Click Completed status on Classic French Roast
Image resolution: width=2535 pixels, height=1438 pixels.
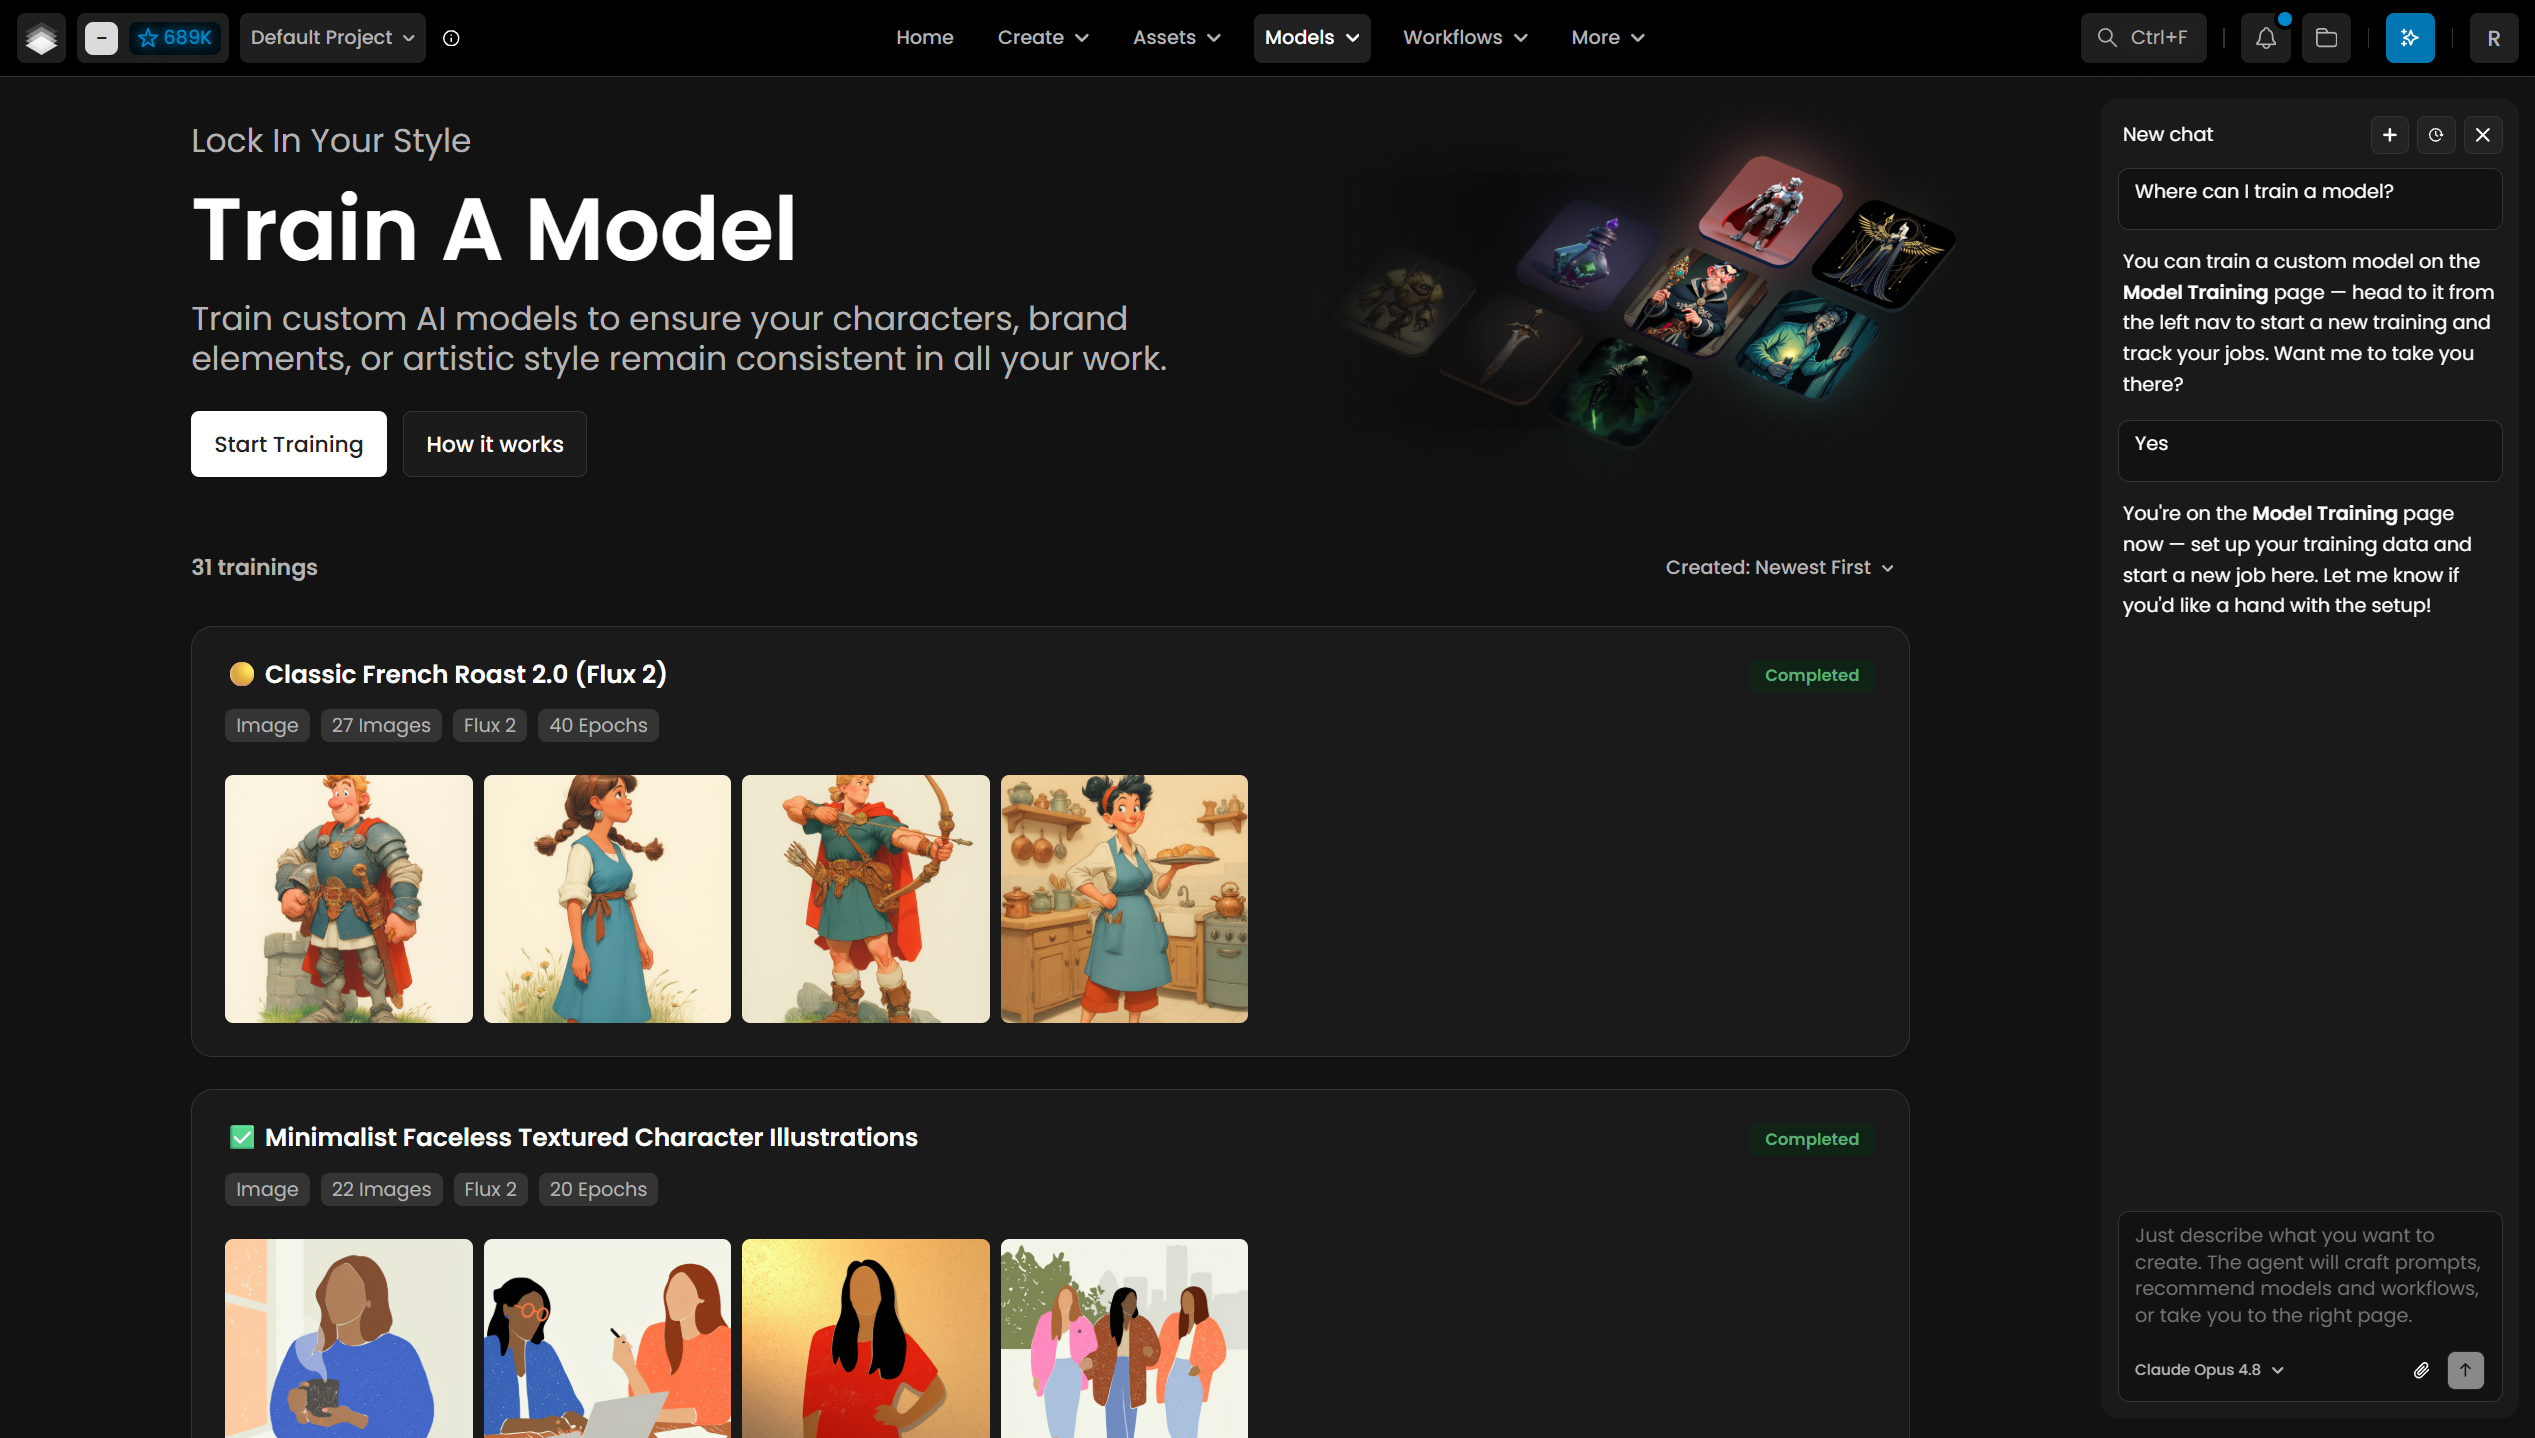(1812, 675)
